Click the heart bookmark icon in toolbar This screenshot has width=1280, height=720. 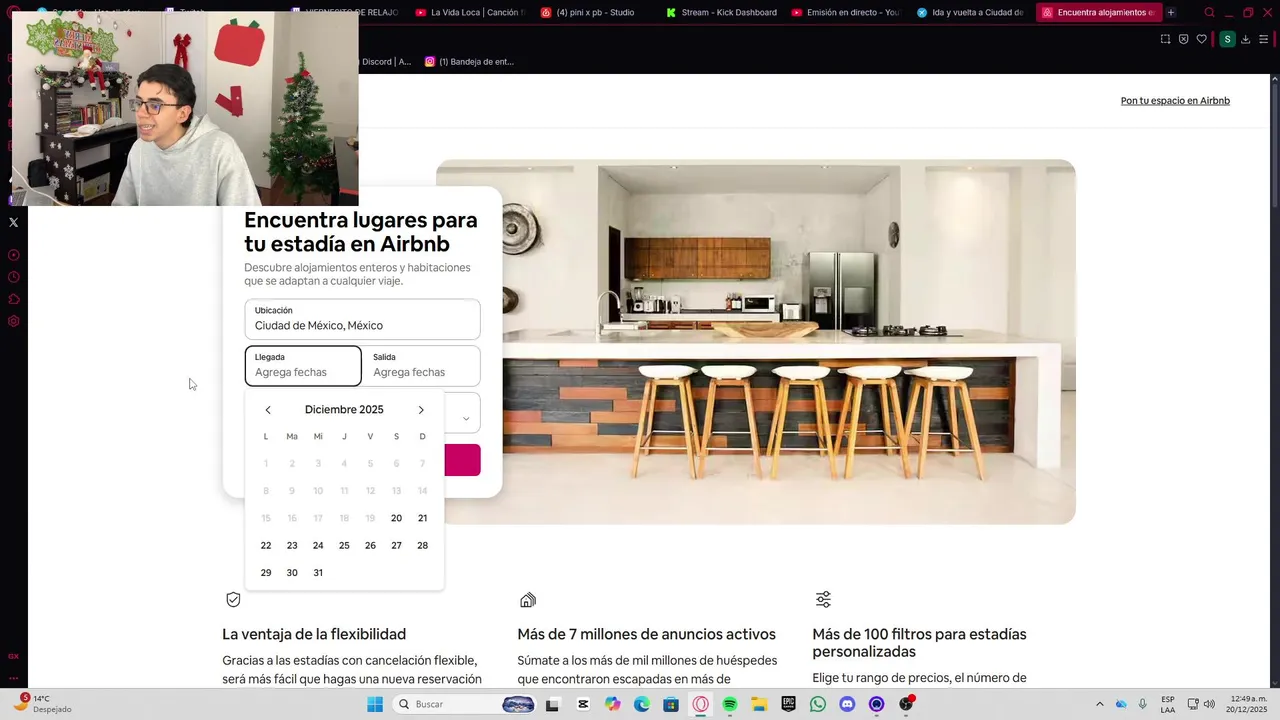coord(1202,39)
